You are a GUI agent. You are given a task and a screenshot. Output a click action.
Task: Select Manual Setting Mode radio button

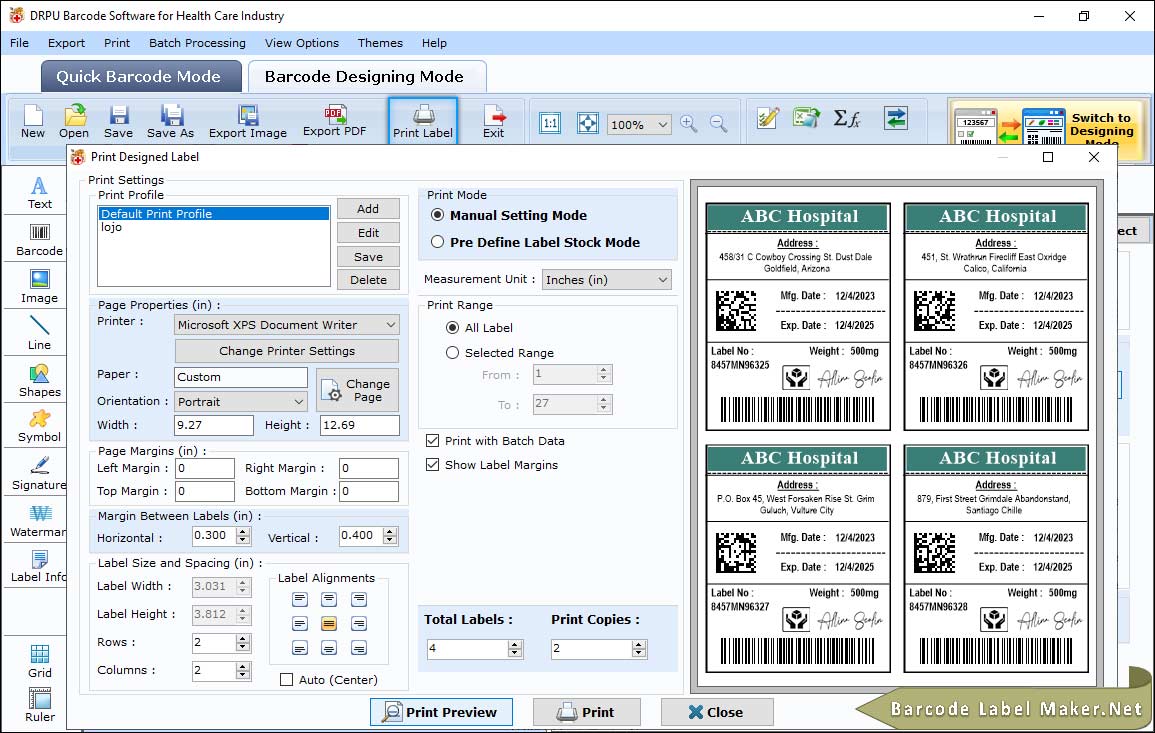click(x=438, y=215)
